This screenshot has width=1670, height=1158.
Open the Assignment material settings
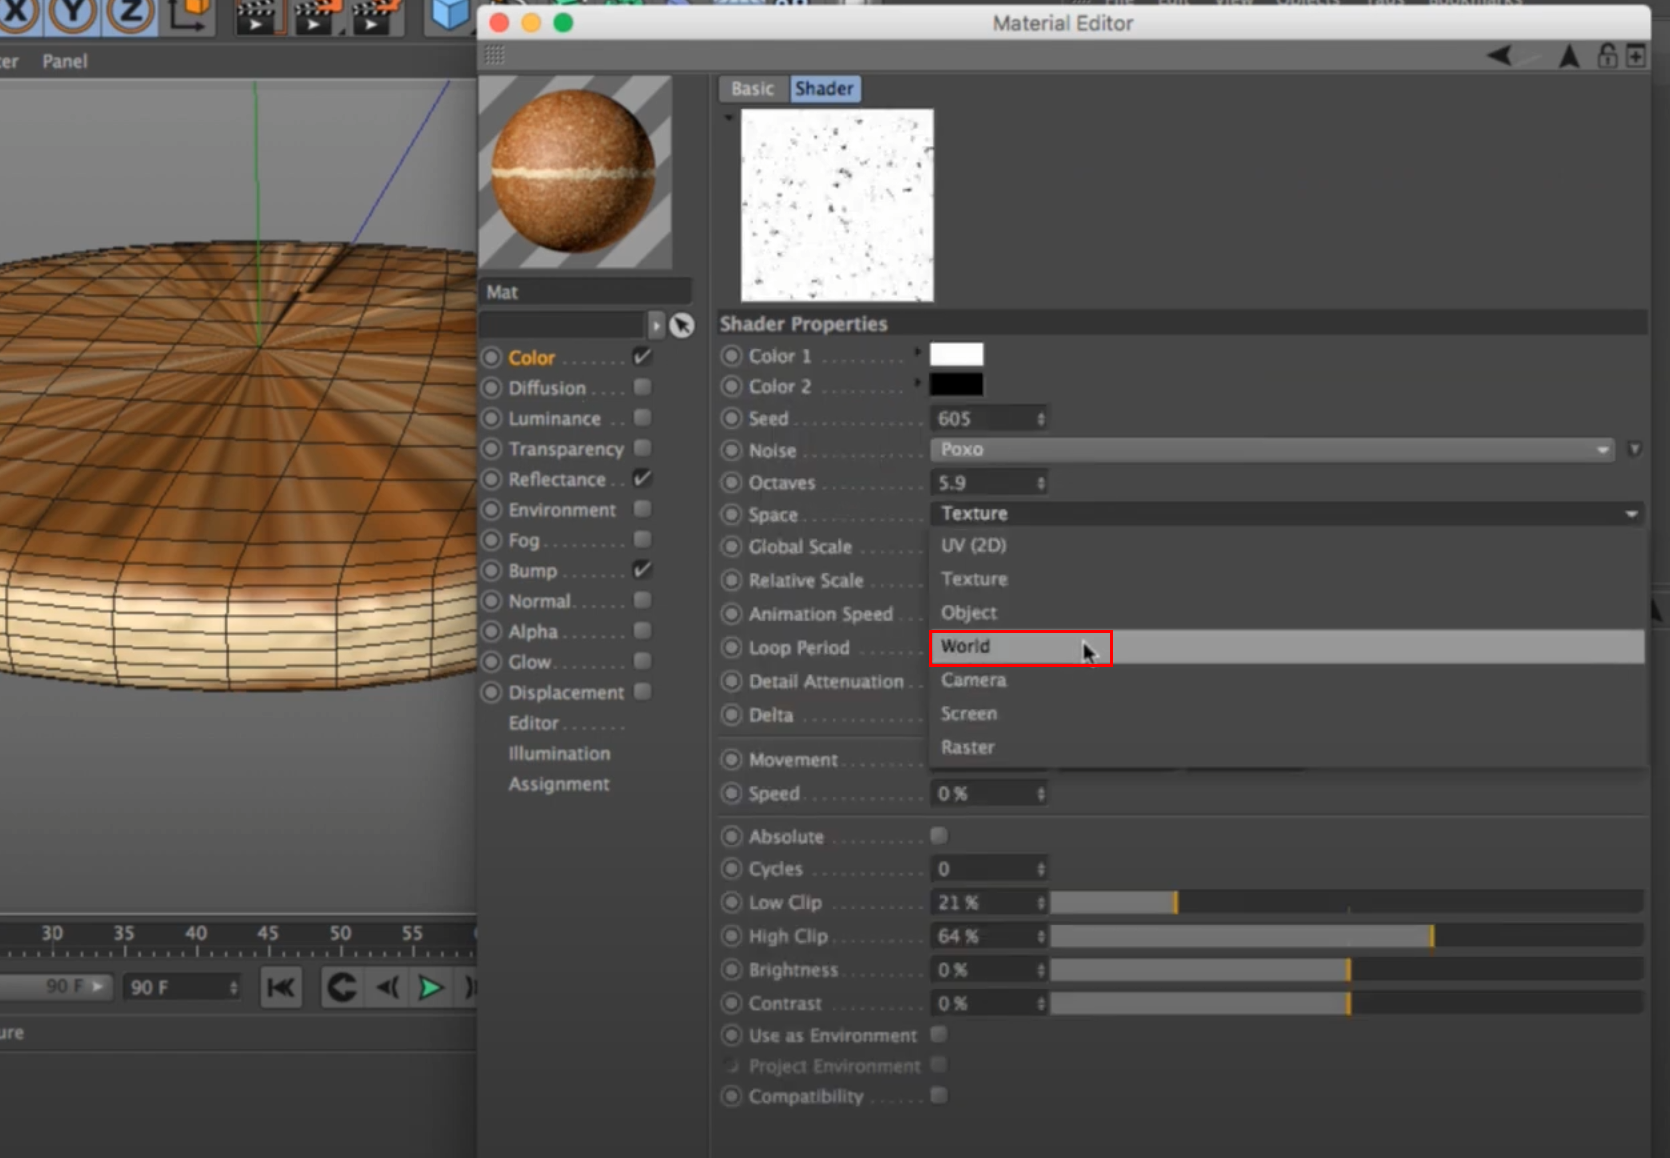click(559, 784)
